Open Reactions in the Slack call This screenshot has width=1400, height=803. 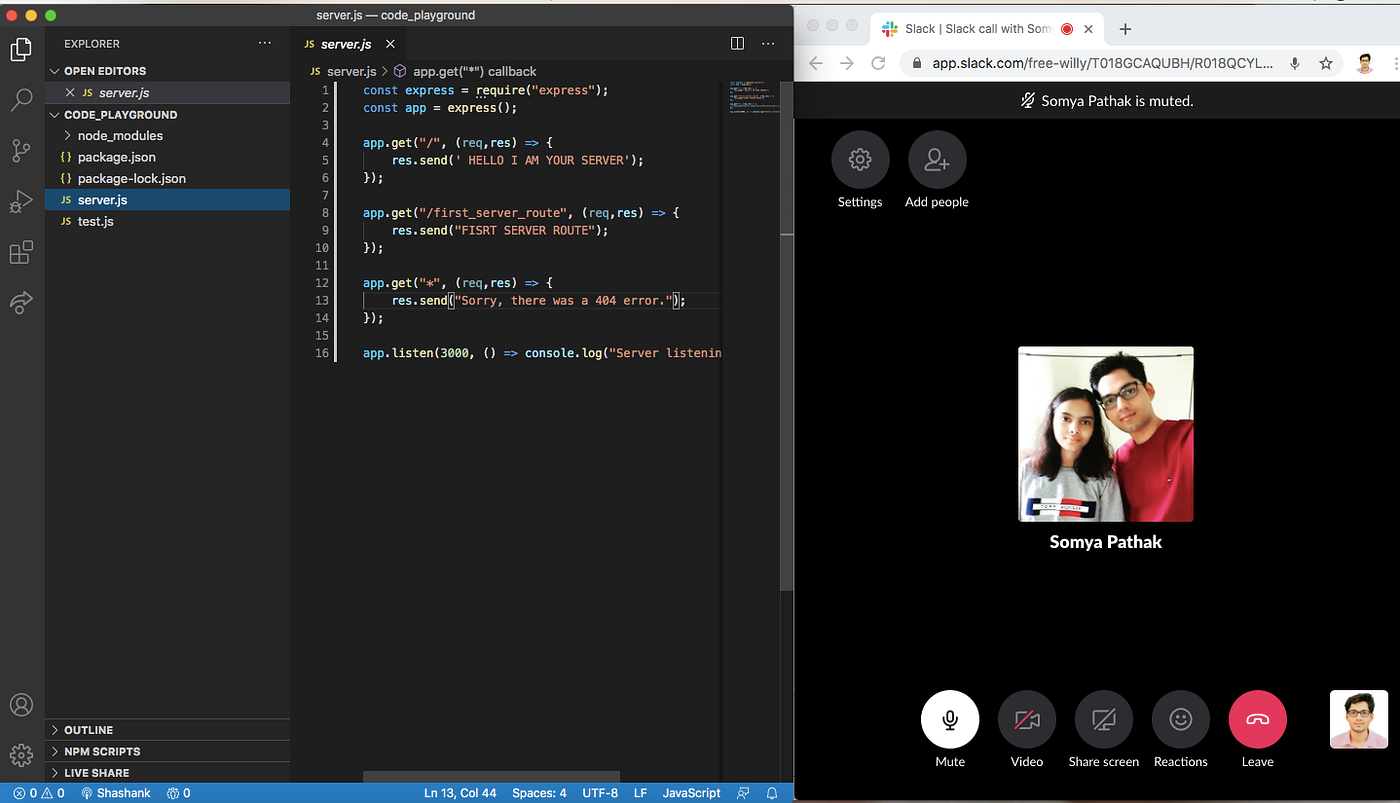click(1180, 719)
